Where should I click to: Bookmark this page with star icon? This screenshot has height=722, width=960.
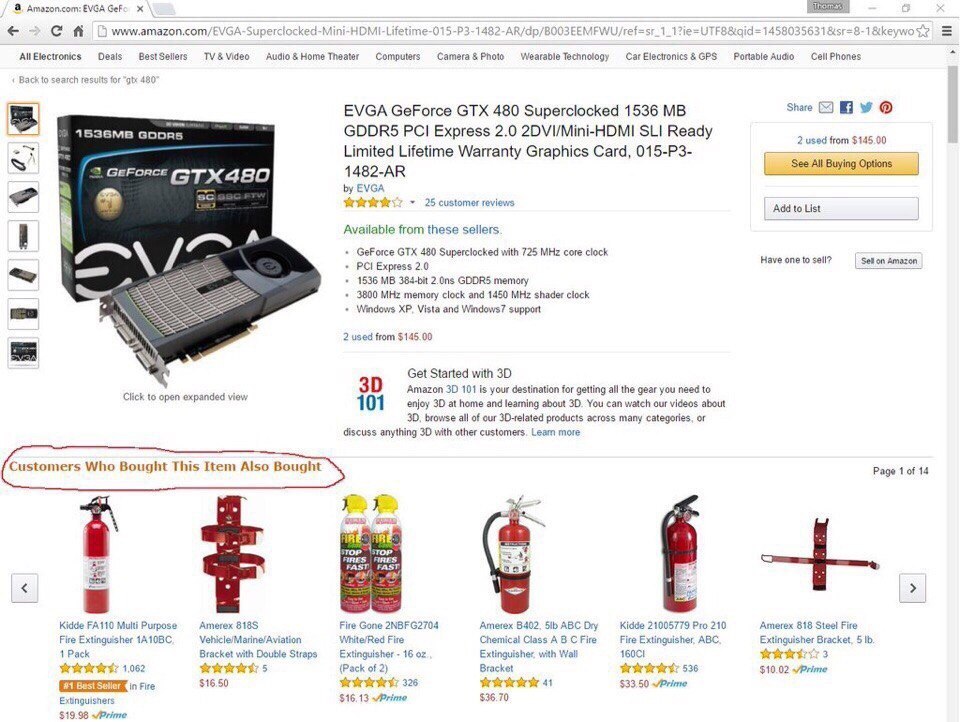point(923,31)
